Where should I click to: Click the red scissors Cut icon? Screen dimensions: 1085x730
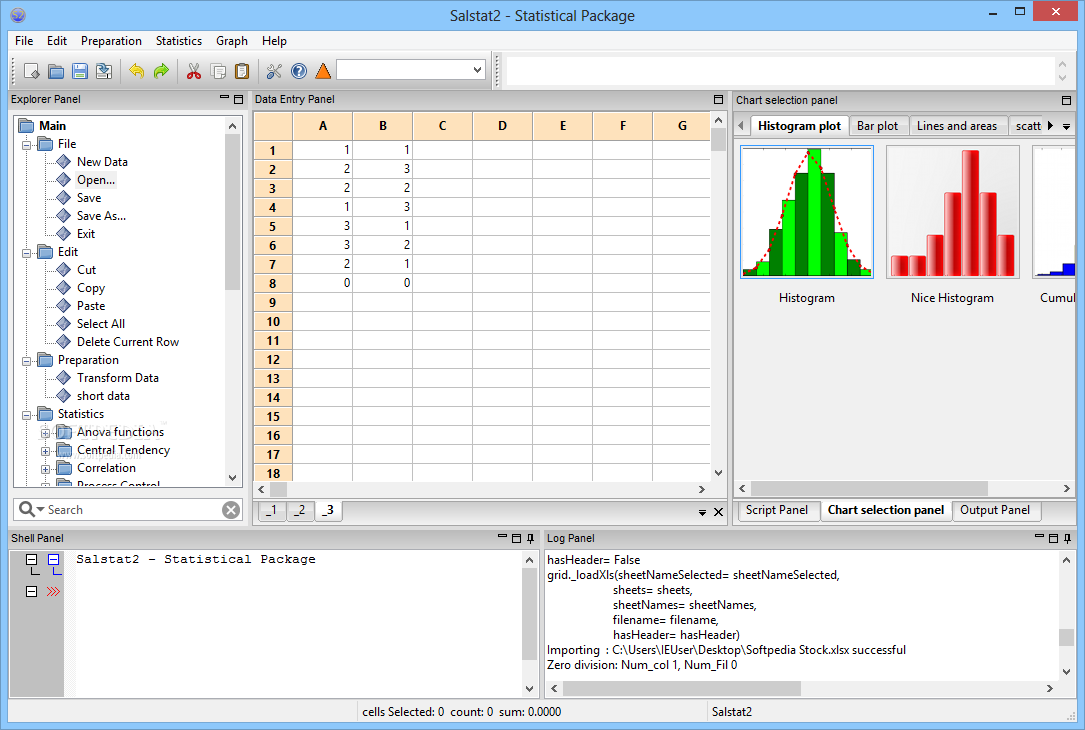[194, 71]
